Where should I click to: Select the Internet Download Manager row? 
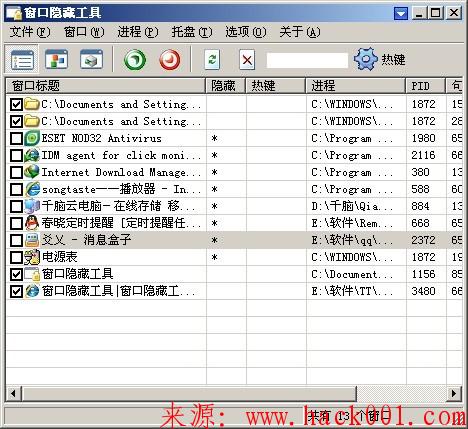tap(234, 172)
